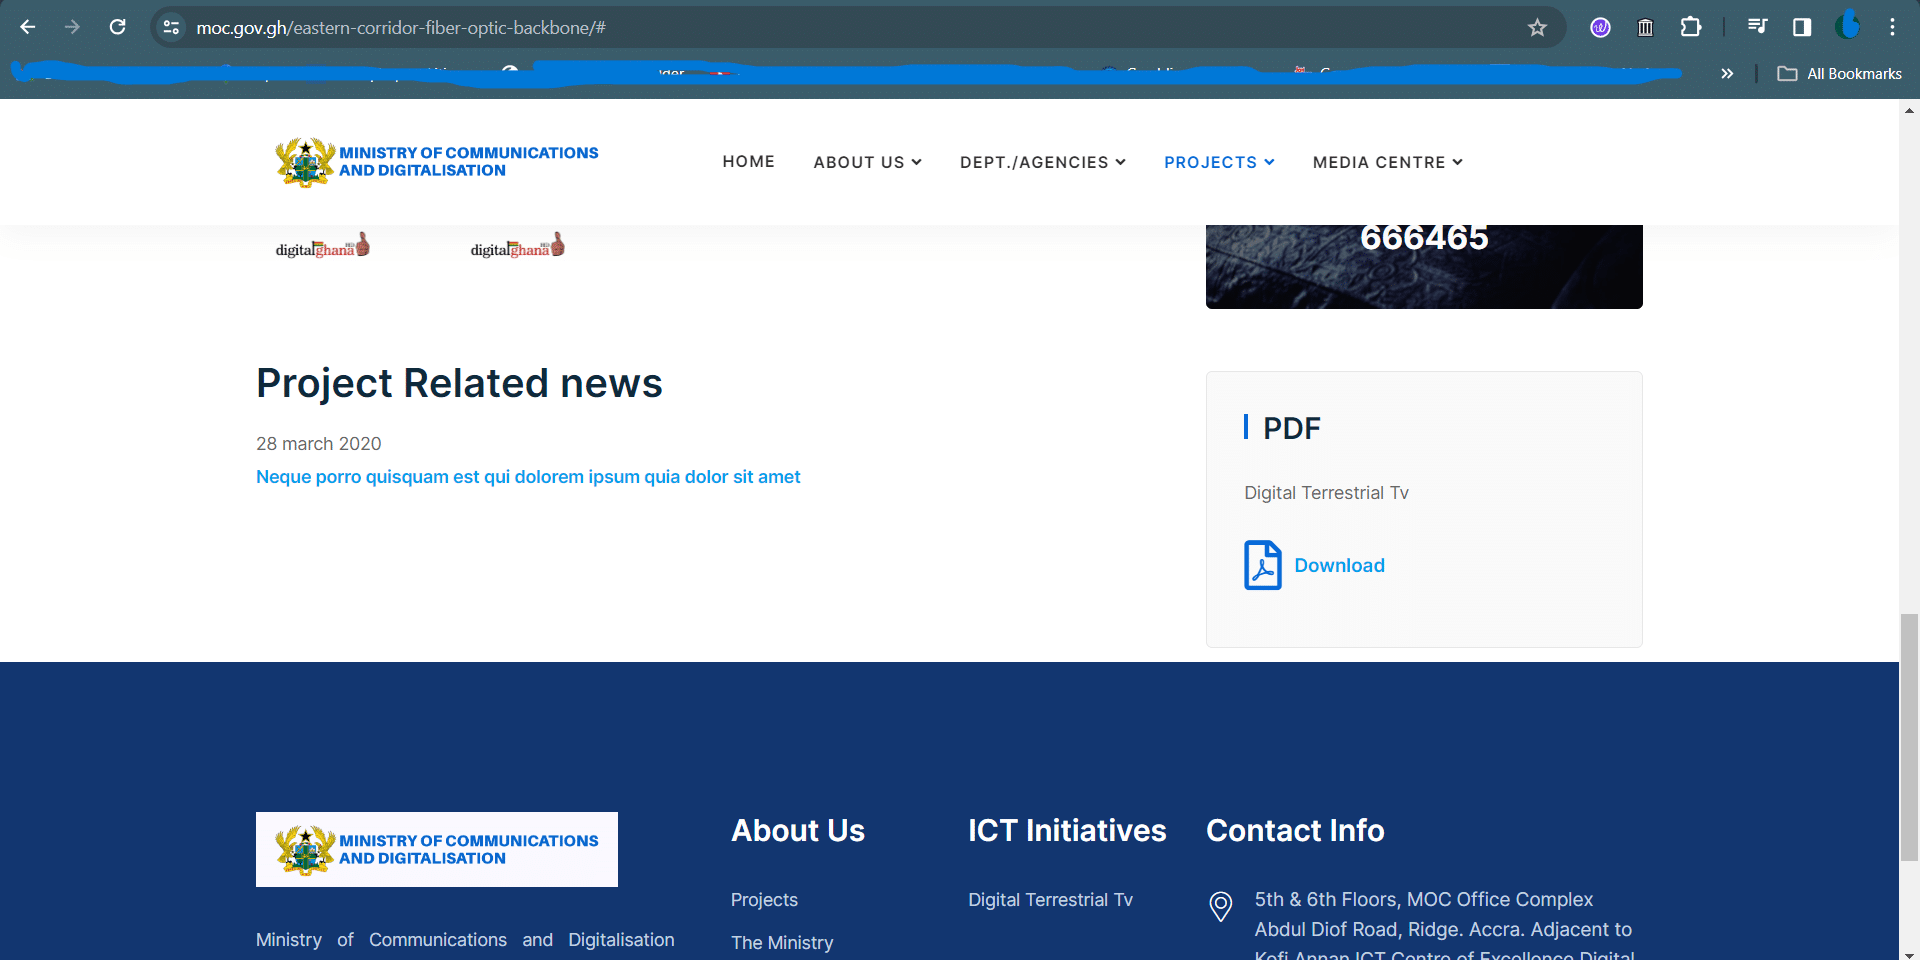Click the Download link for Digital Terrestrial Tv
This screenshot has width=1920, height=960.
point(1339,565)
